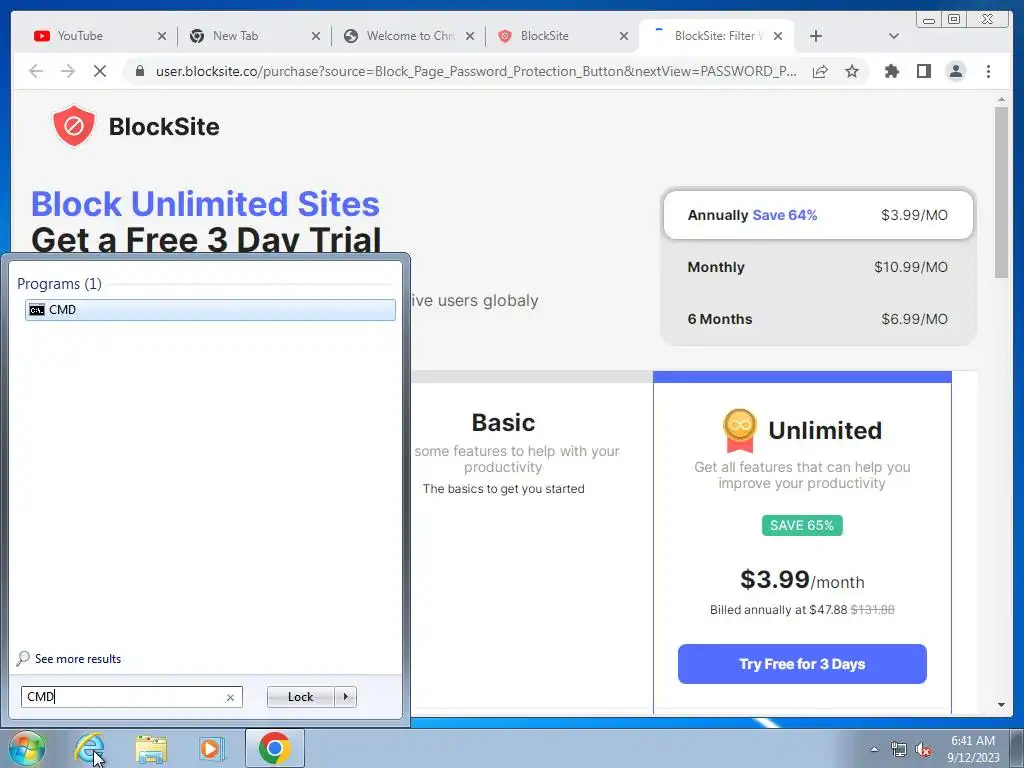Close the New Tab tab
1024x768 pixels.
coord(316,36)
